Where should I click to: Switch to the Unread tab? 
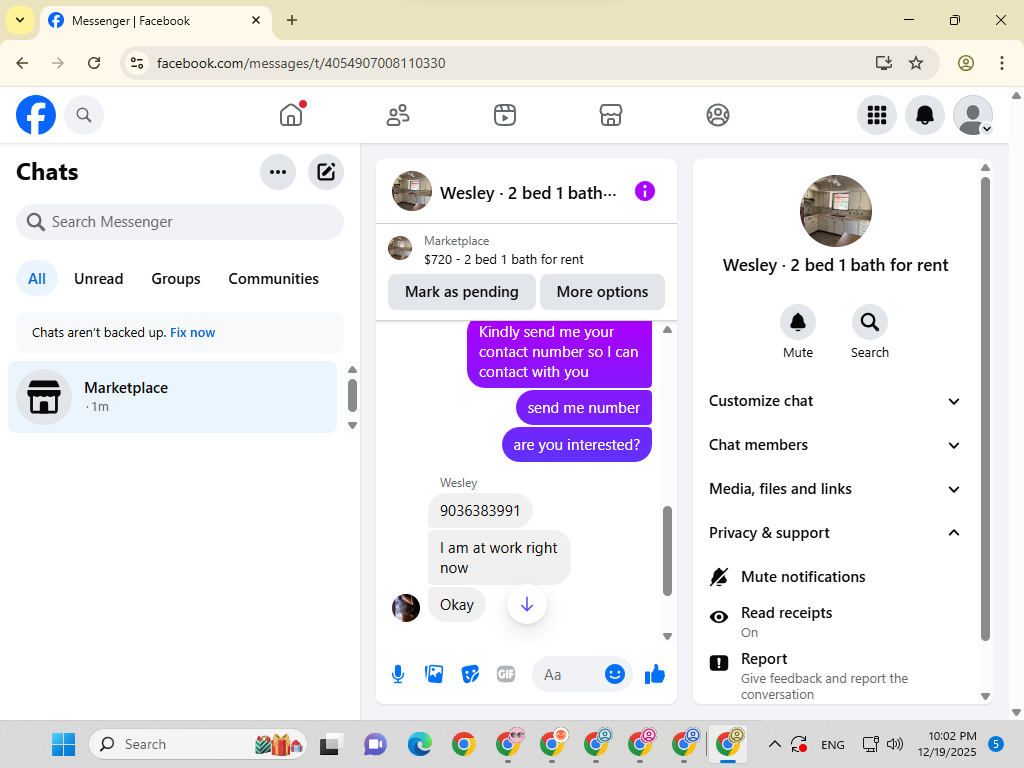pyautogui.click(x=99, y=279)
